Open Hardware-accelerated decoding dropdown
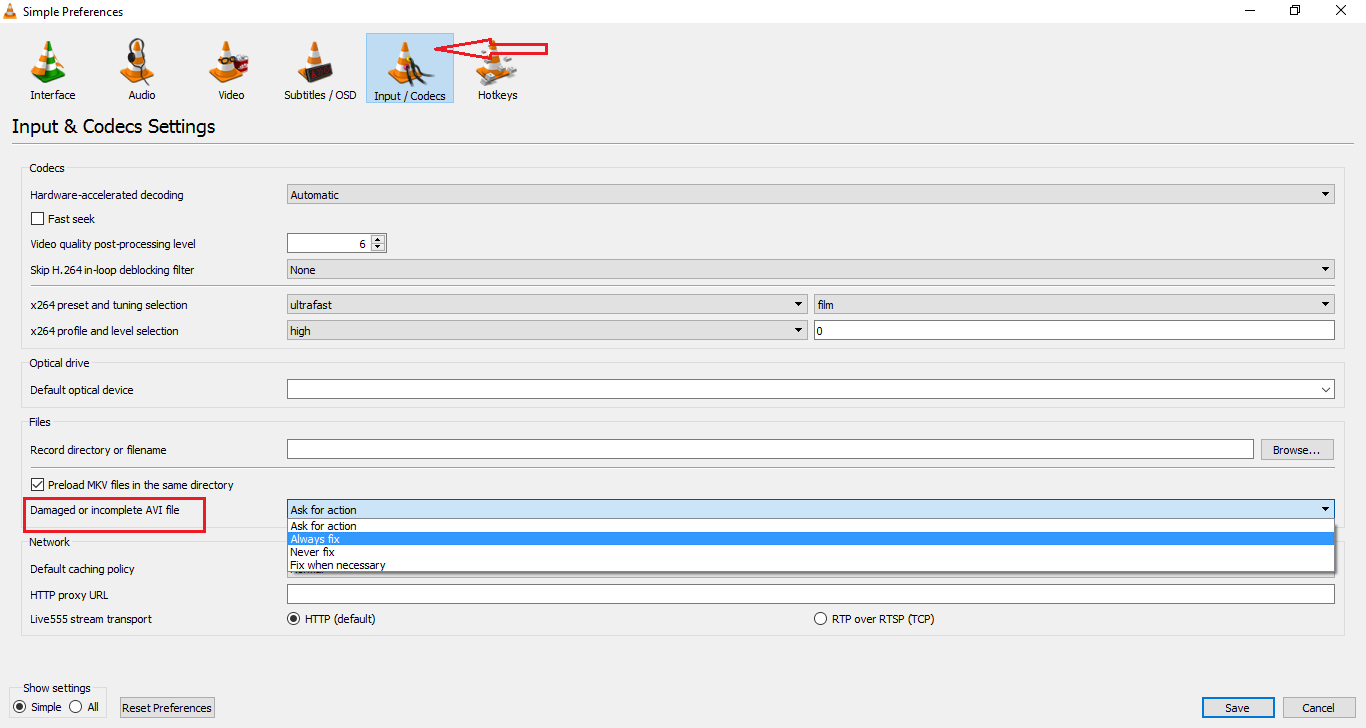This screenshot has width=1366, height=728. pos(1325,194)
